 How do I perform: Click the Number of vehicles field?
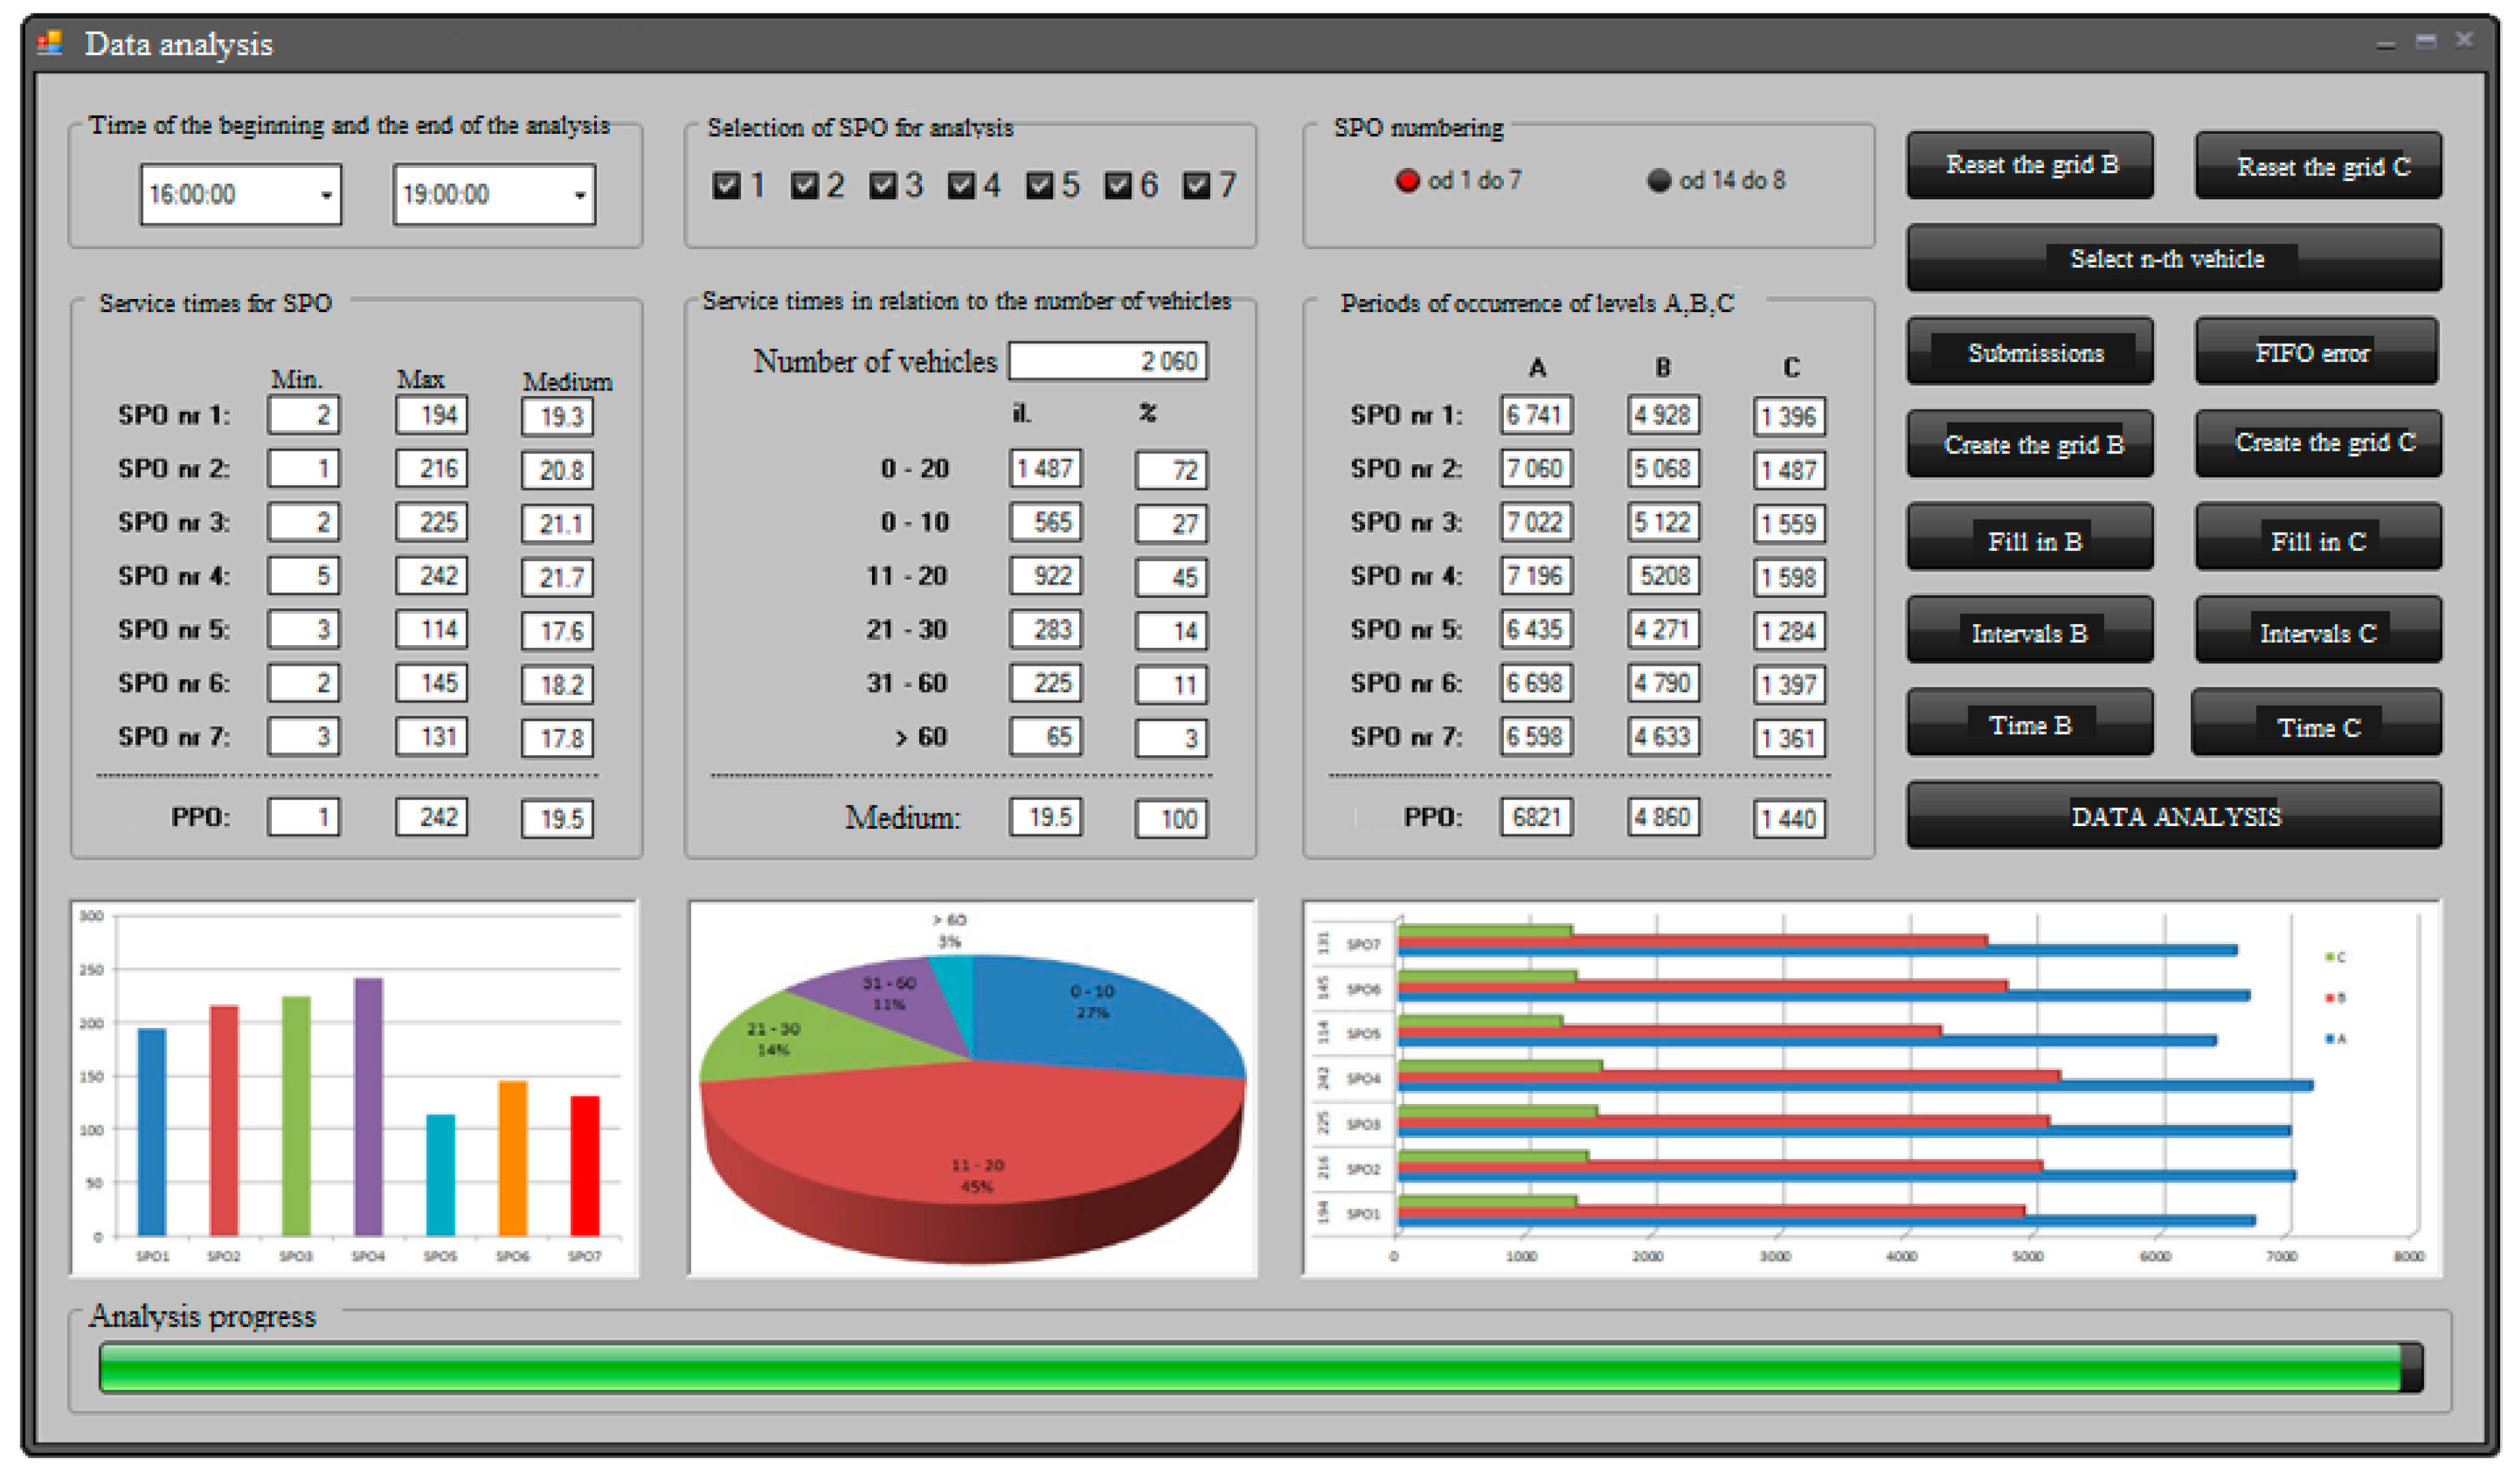point(1107,361)
